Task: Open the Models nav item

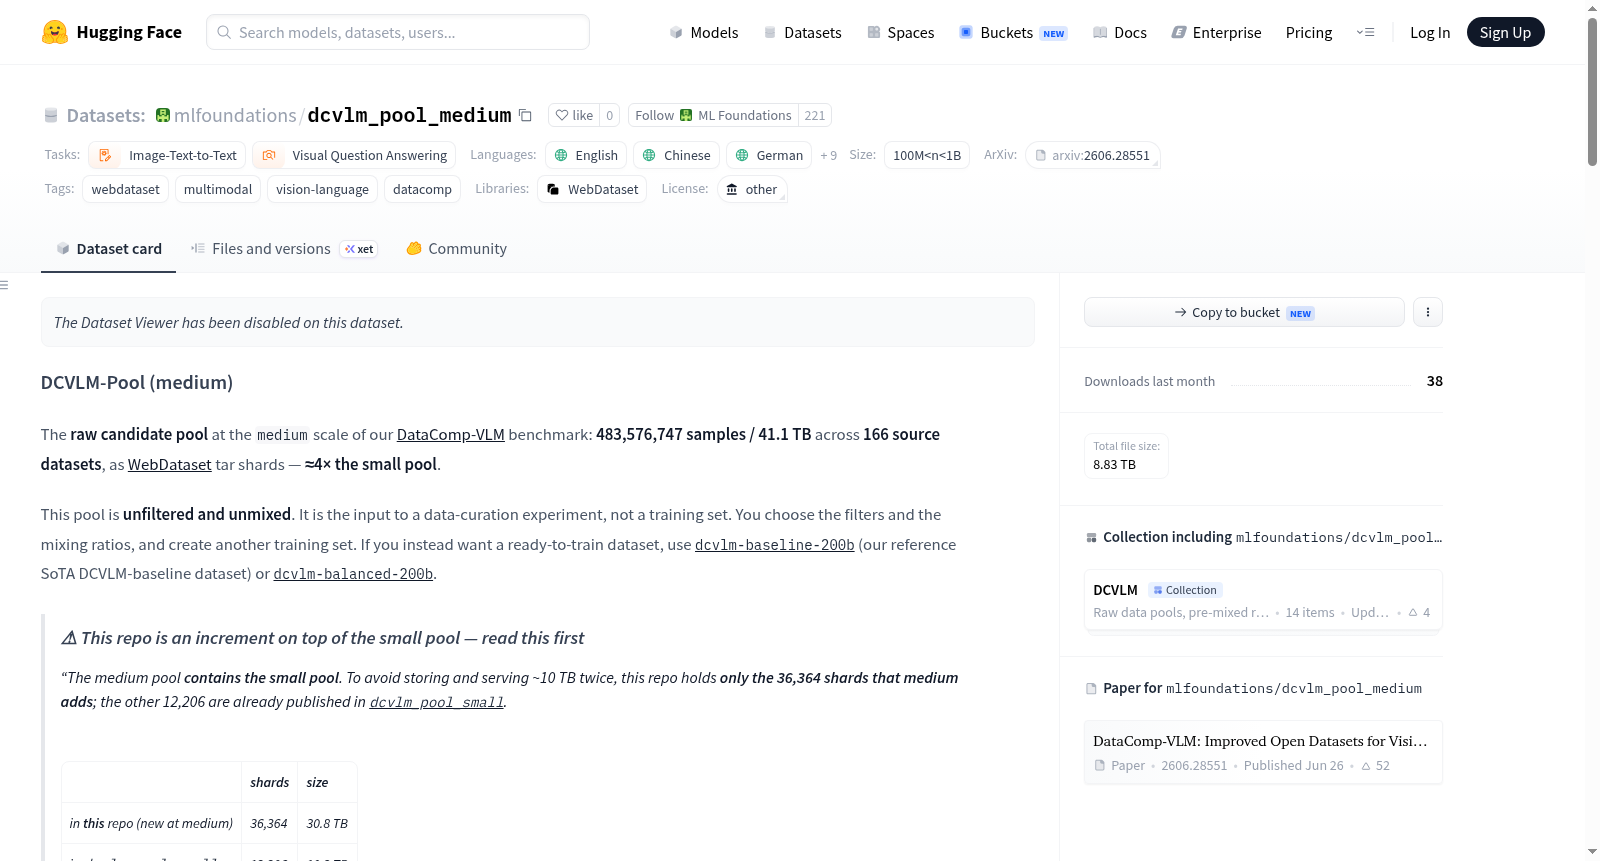Action: point(703,32)
